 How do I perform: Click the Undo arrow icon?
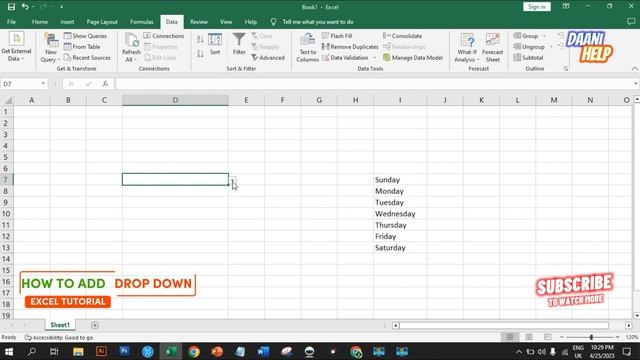(x=25, y=7)
